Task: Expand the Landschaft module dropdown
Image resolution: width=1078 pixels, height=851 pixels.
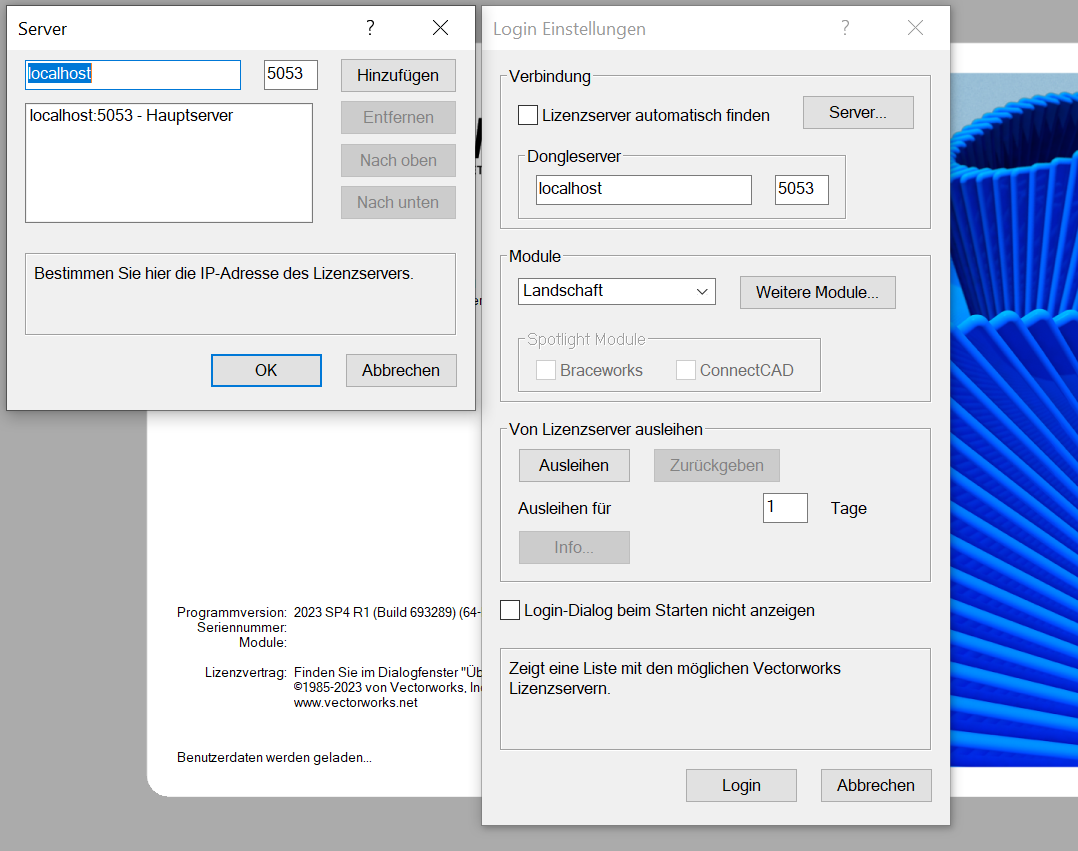Action: coord(617,291)
